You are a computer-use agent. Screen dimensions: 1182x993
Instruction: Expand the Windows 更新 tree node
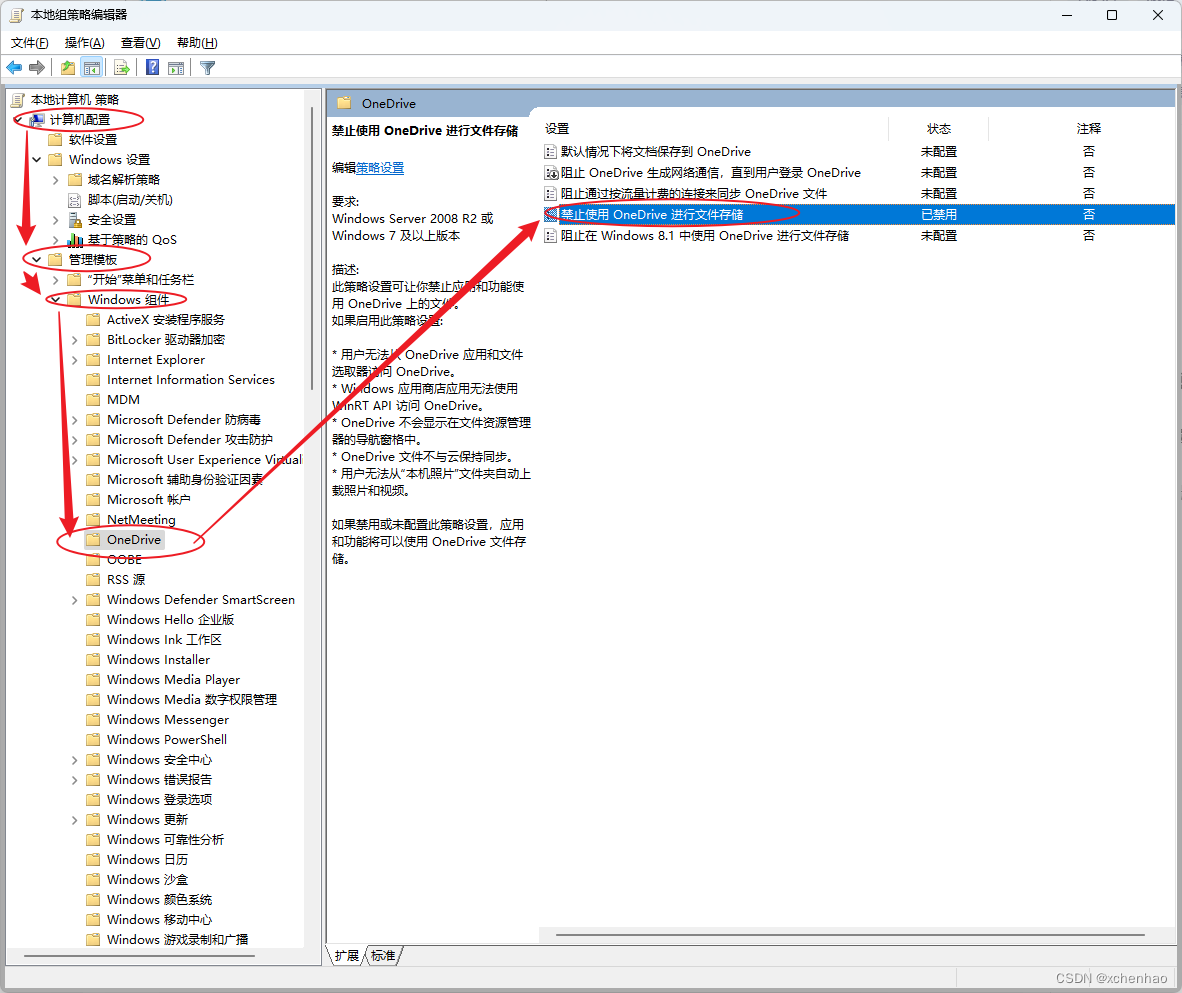click(75, 820)
